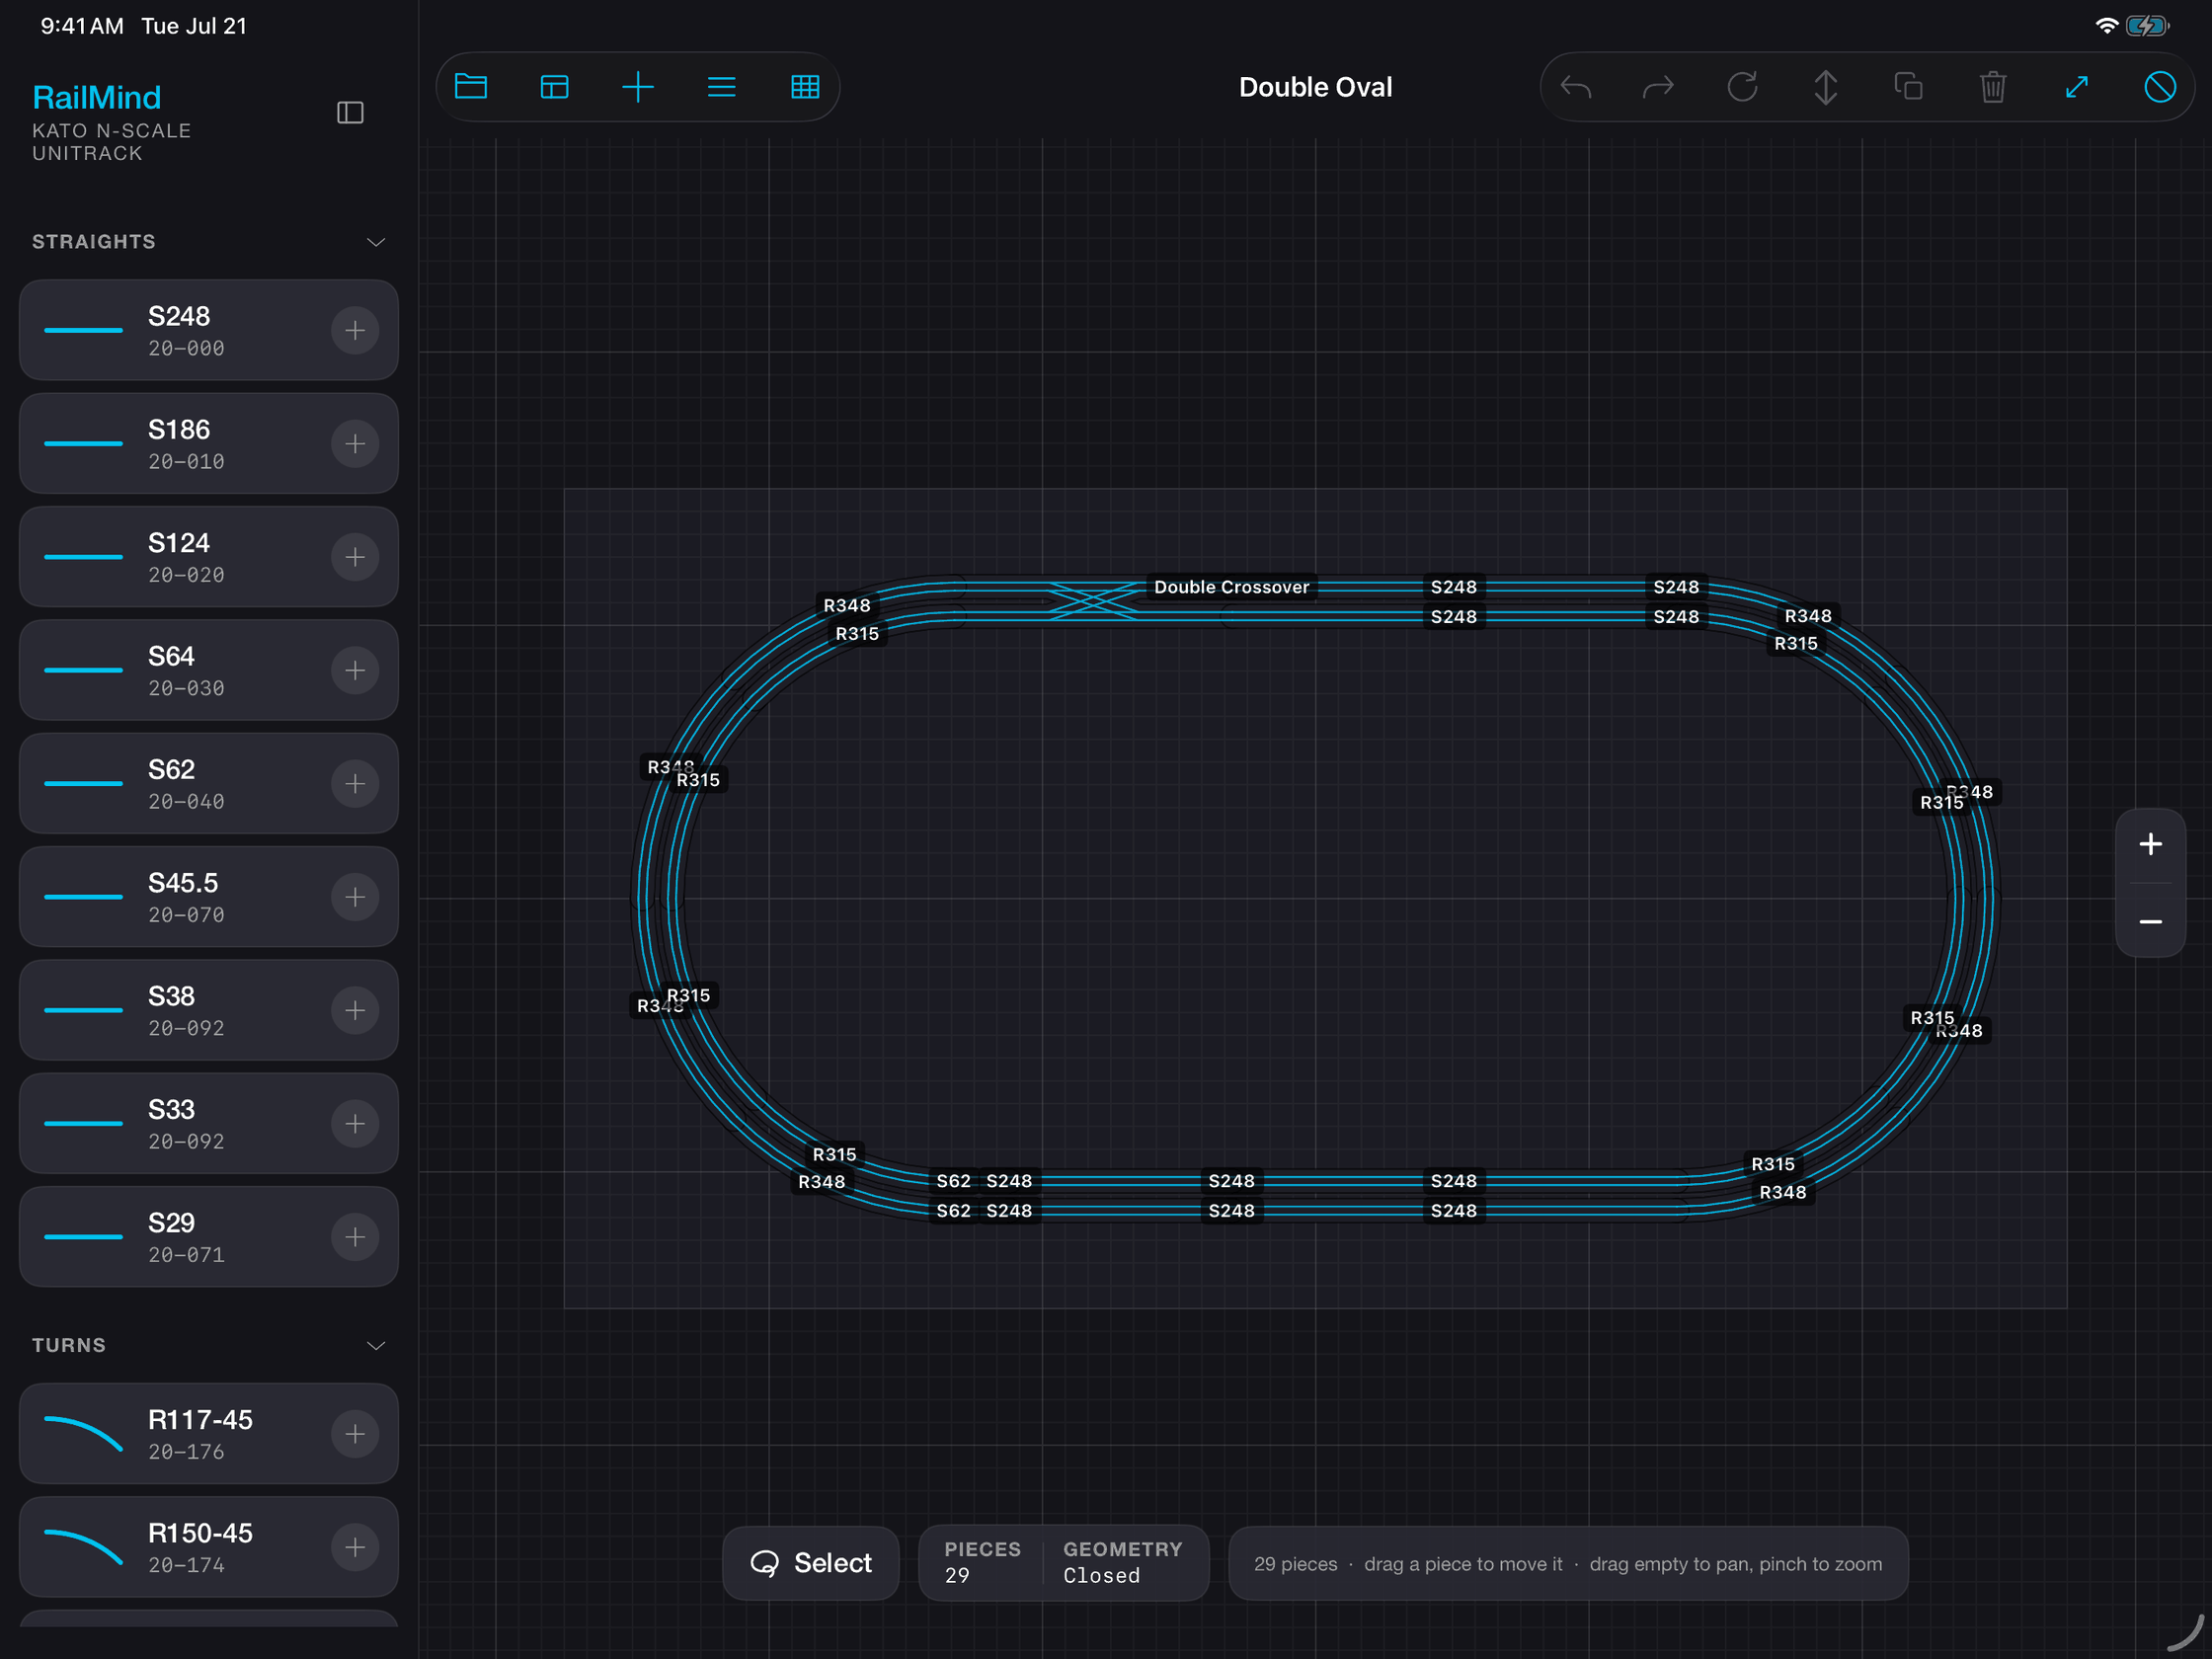Viewport: 2212px width, 1659px height.
Task: Click the Select tool button
Action: 811,1563
